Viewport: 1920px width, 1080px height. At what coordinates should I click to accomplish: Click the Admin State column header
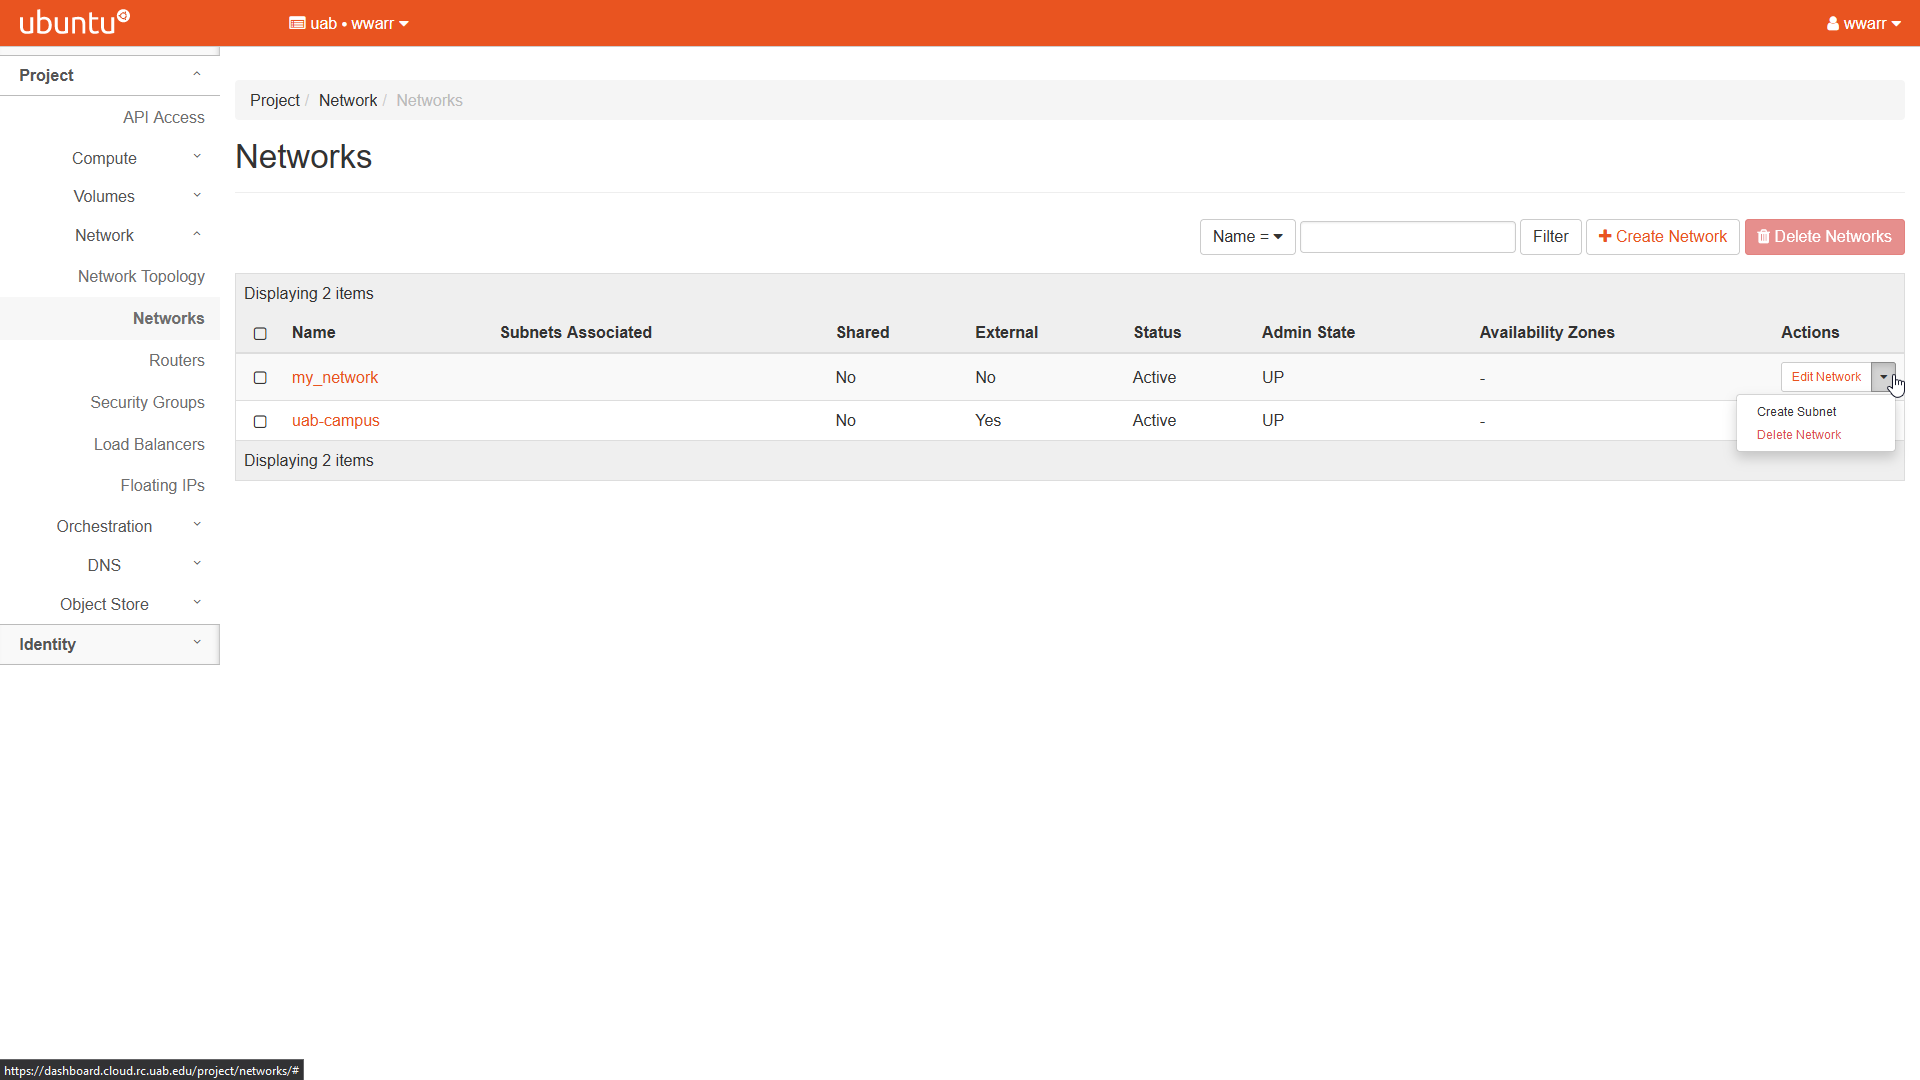pos(1308,332)
